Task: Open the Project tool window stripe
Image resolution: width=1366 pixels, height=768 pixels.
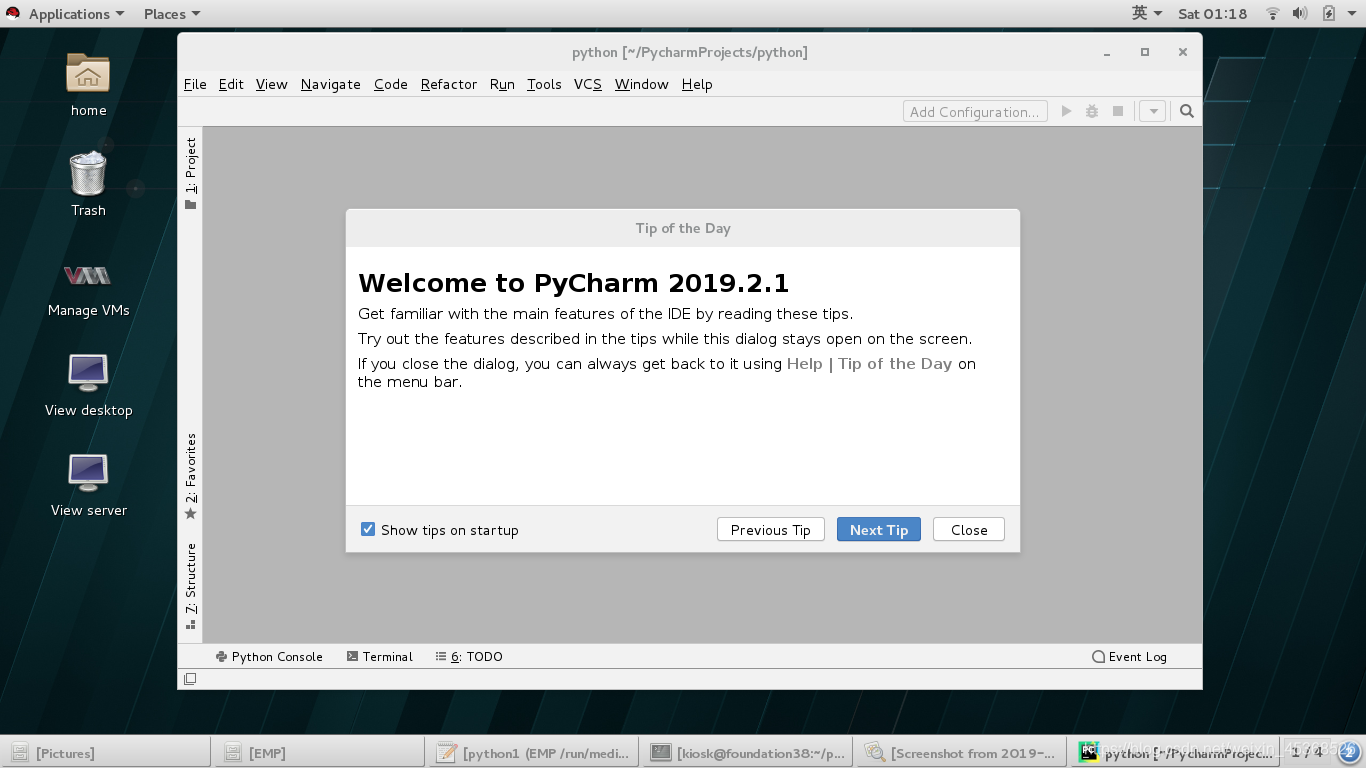Action: click(x=190, y=173)
